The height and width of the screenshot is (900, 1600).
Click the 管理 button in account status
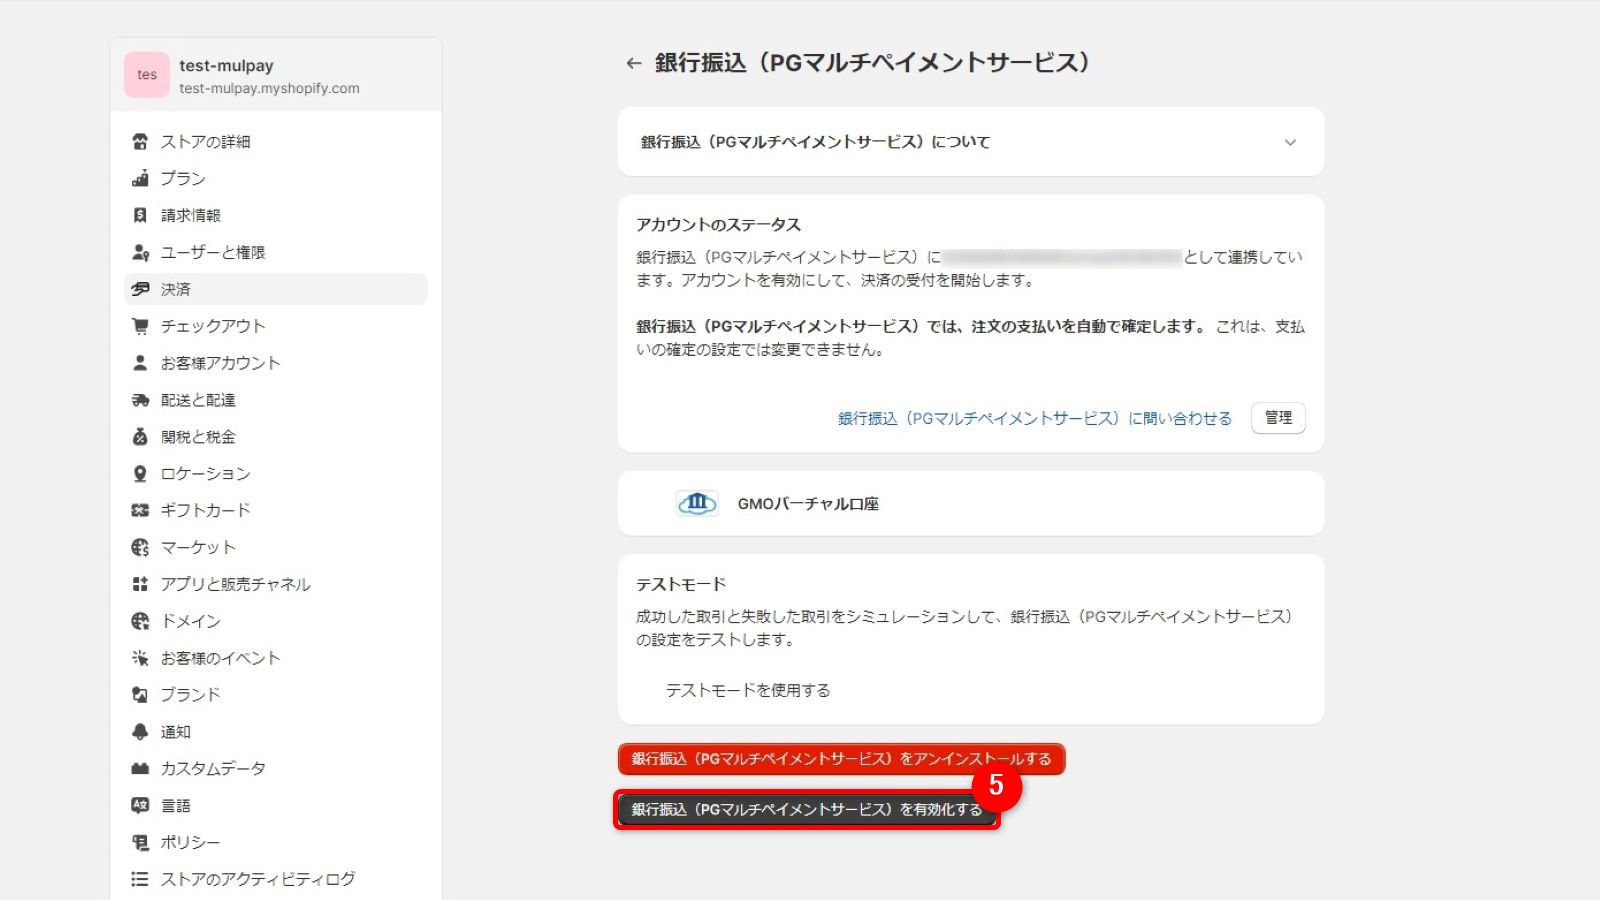tap(1277, 418)
